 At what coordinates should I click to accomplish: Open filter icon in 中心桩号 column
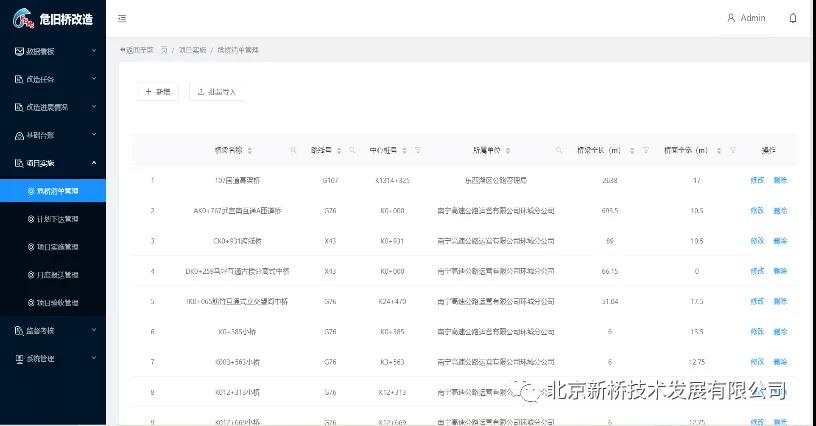pos(417,150)
